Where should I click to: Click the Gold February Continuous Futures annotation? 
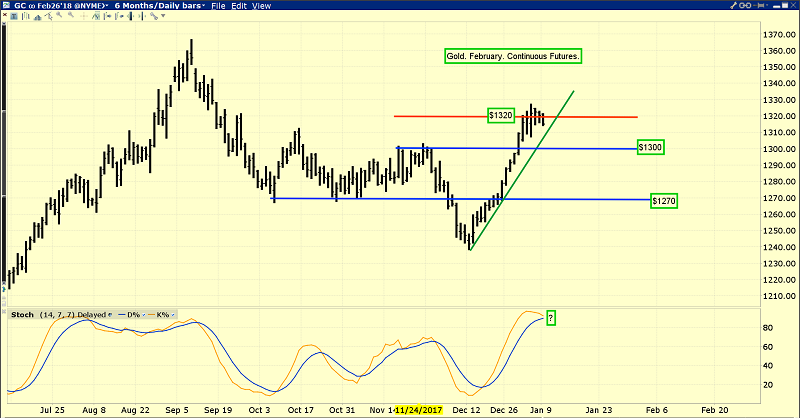click(x=514, y=56)
